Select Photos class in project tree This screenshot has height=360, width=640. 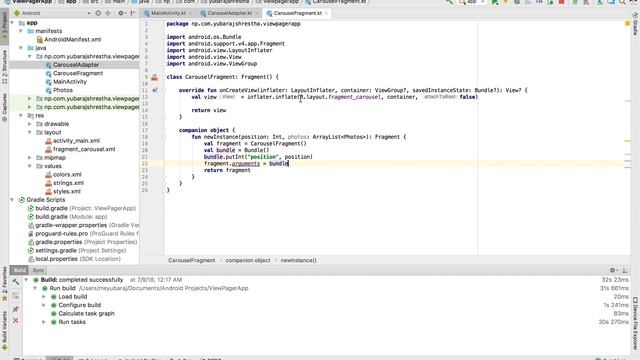coord(62,90)
